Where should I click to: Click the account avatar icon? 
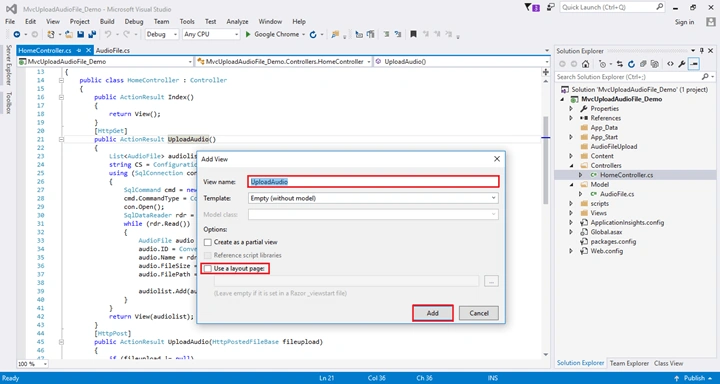(x=710, y=22)
